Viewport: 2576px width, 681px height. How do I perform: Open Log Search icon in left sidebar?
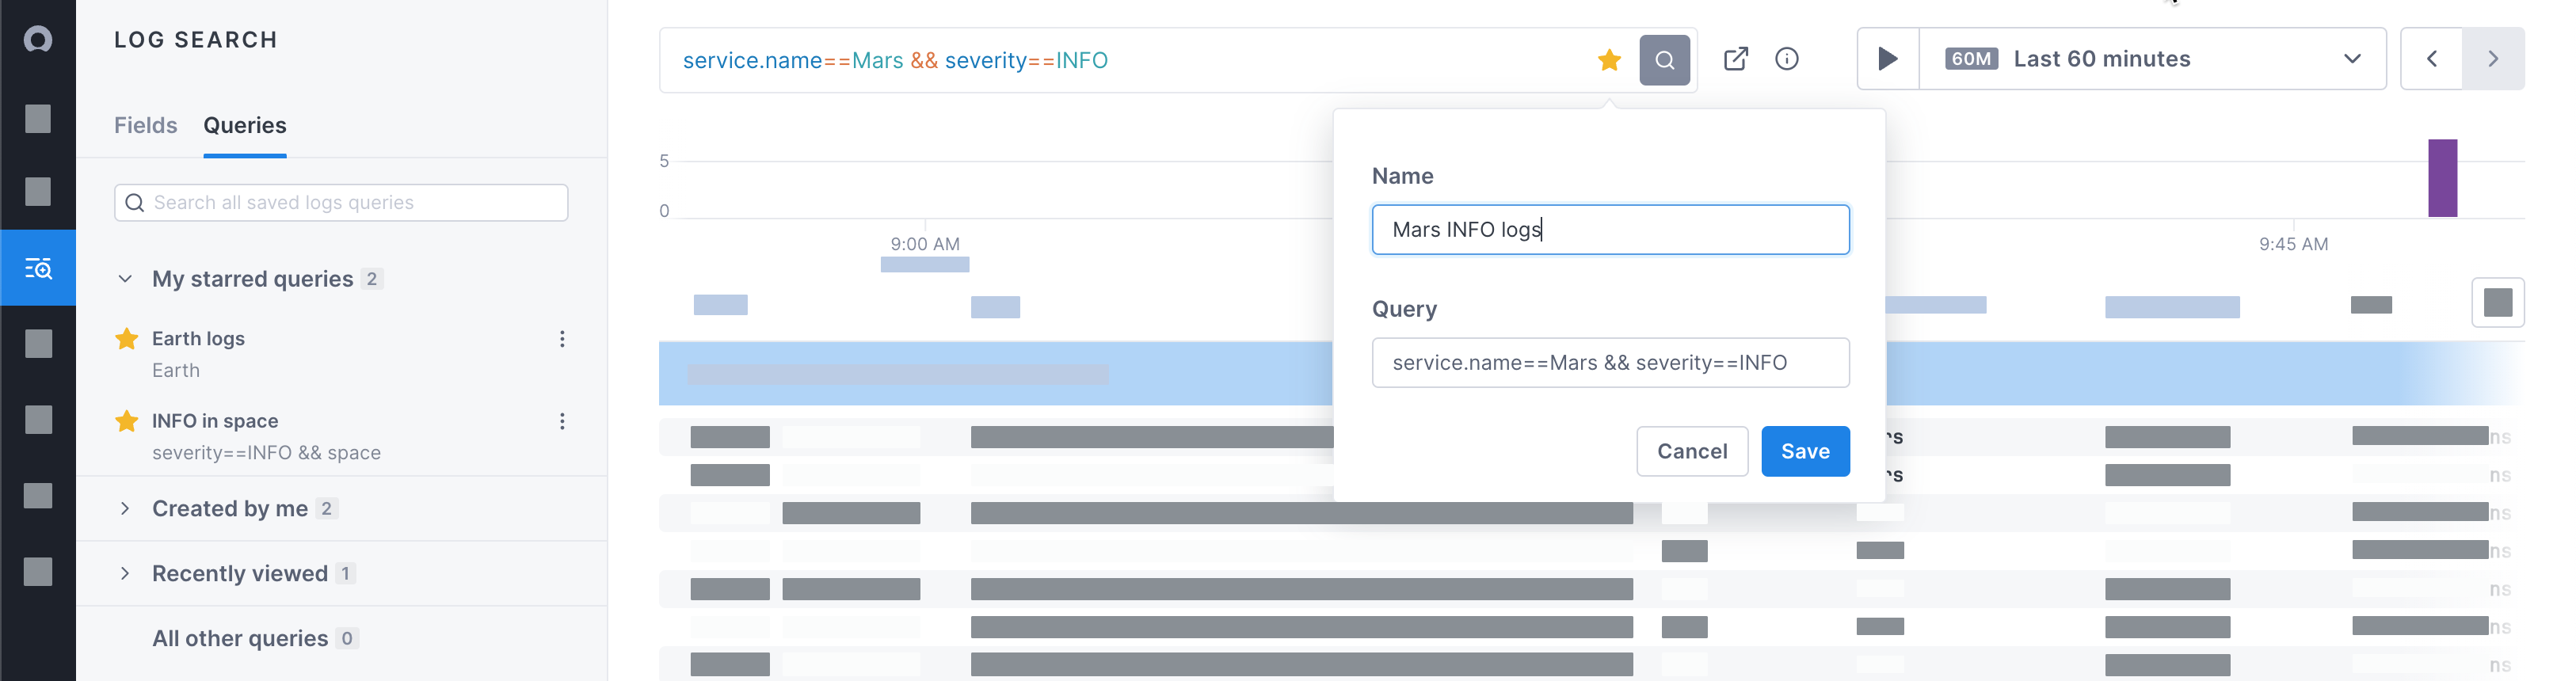(38, 268)
